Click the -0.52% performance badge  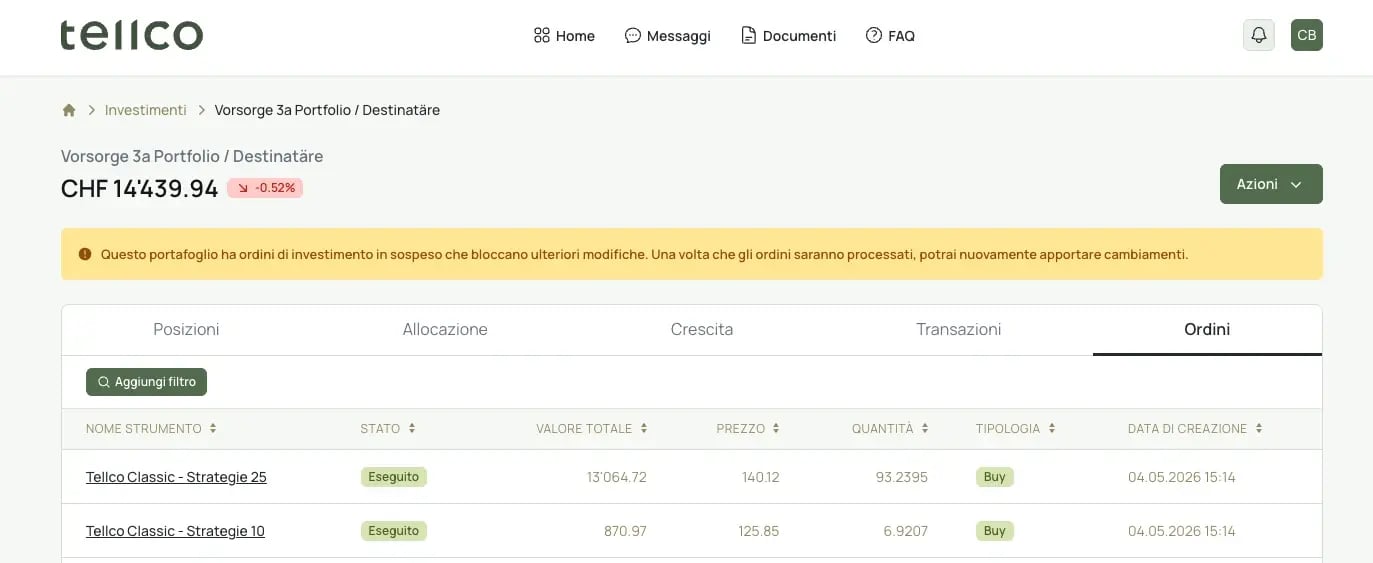(x=265, y=187)
